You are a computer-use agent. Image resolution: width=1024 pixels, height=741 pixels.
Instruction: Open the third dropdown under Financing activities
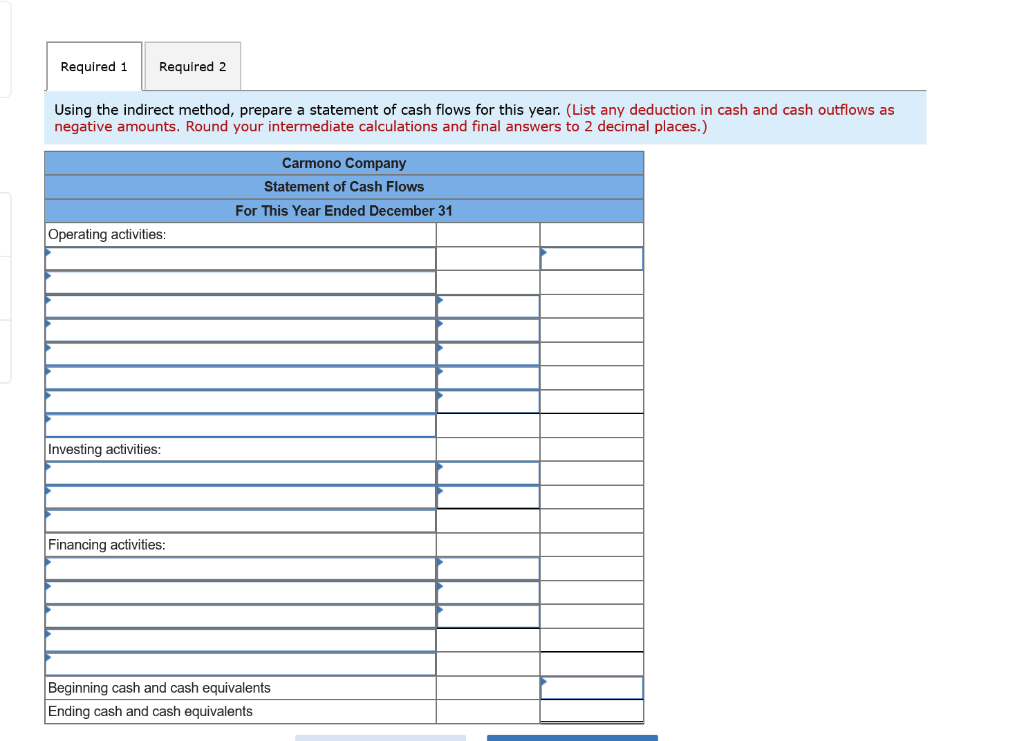click(240, 616)
